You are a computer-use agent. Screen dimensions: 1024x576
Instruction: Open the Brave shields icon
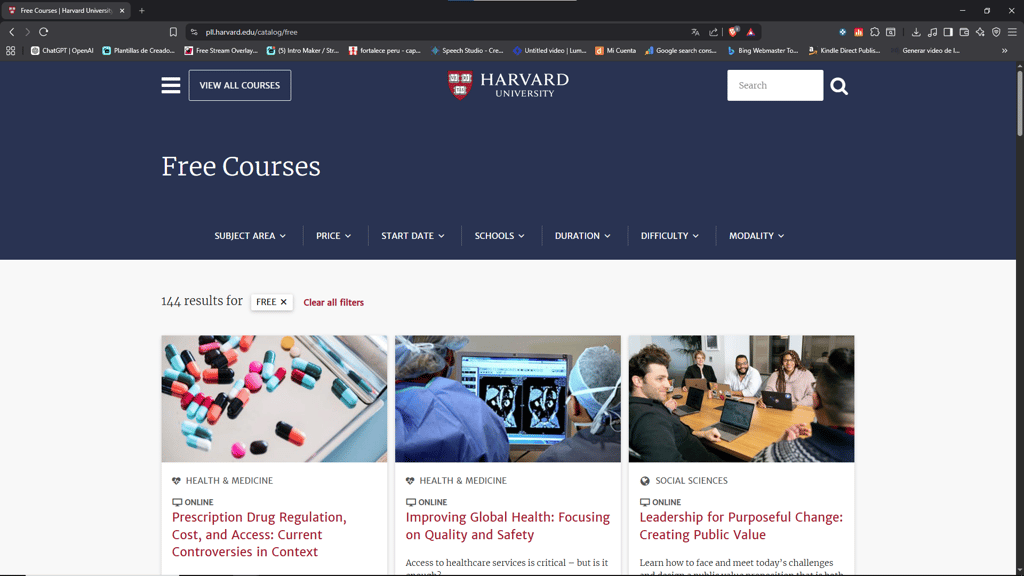733,31
